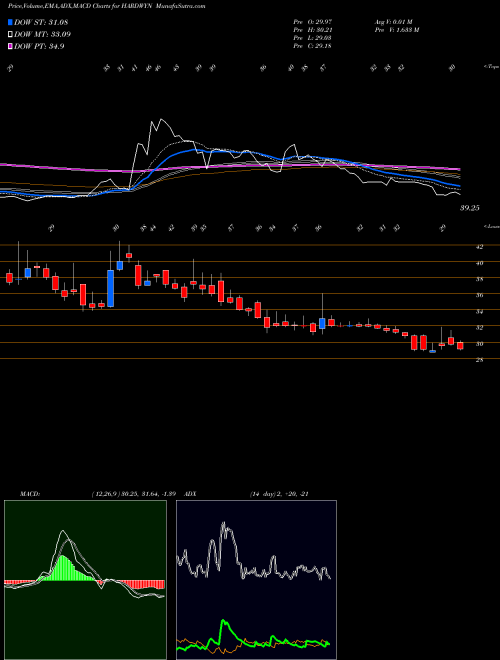The width and height of the screenshot is (500, 660).
Task: Select the 'DOW ST: 31.08' legend label
Action: (x=41, y=22)
